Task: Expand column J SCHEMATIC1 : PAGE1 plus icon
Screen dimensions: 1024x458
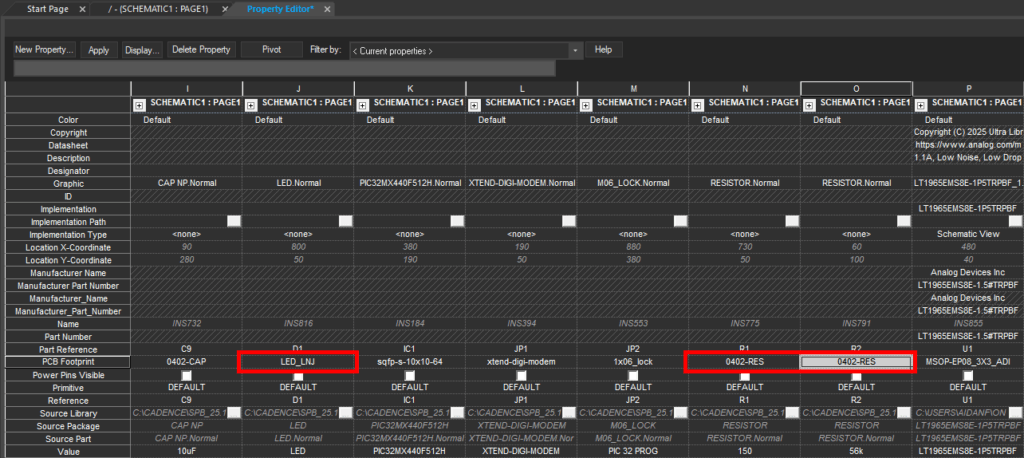Action: tap(251, 104)
